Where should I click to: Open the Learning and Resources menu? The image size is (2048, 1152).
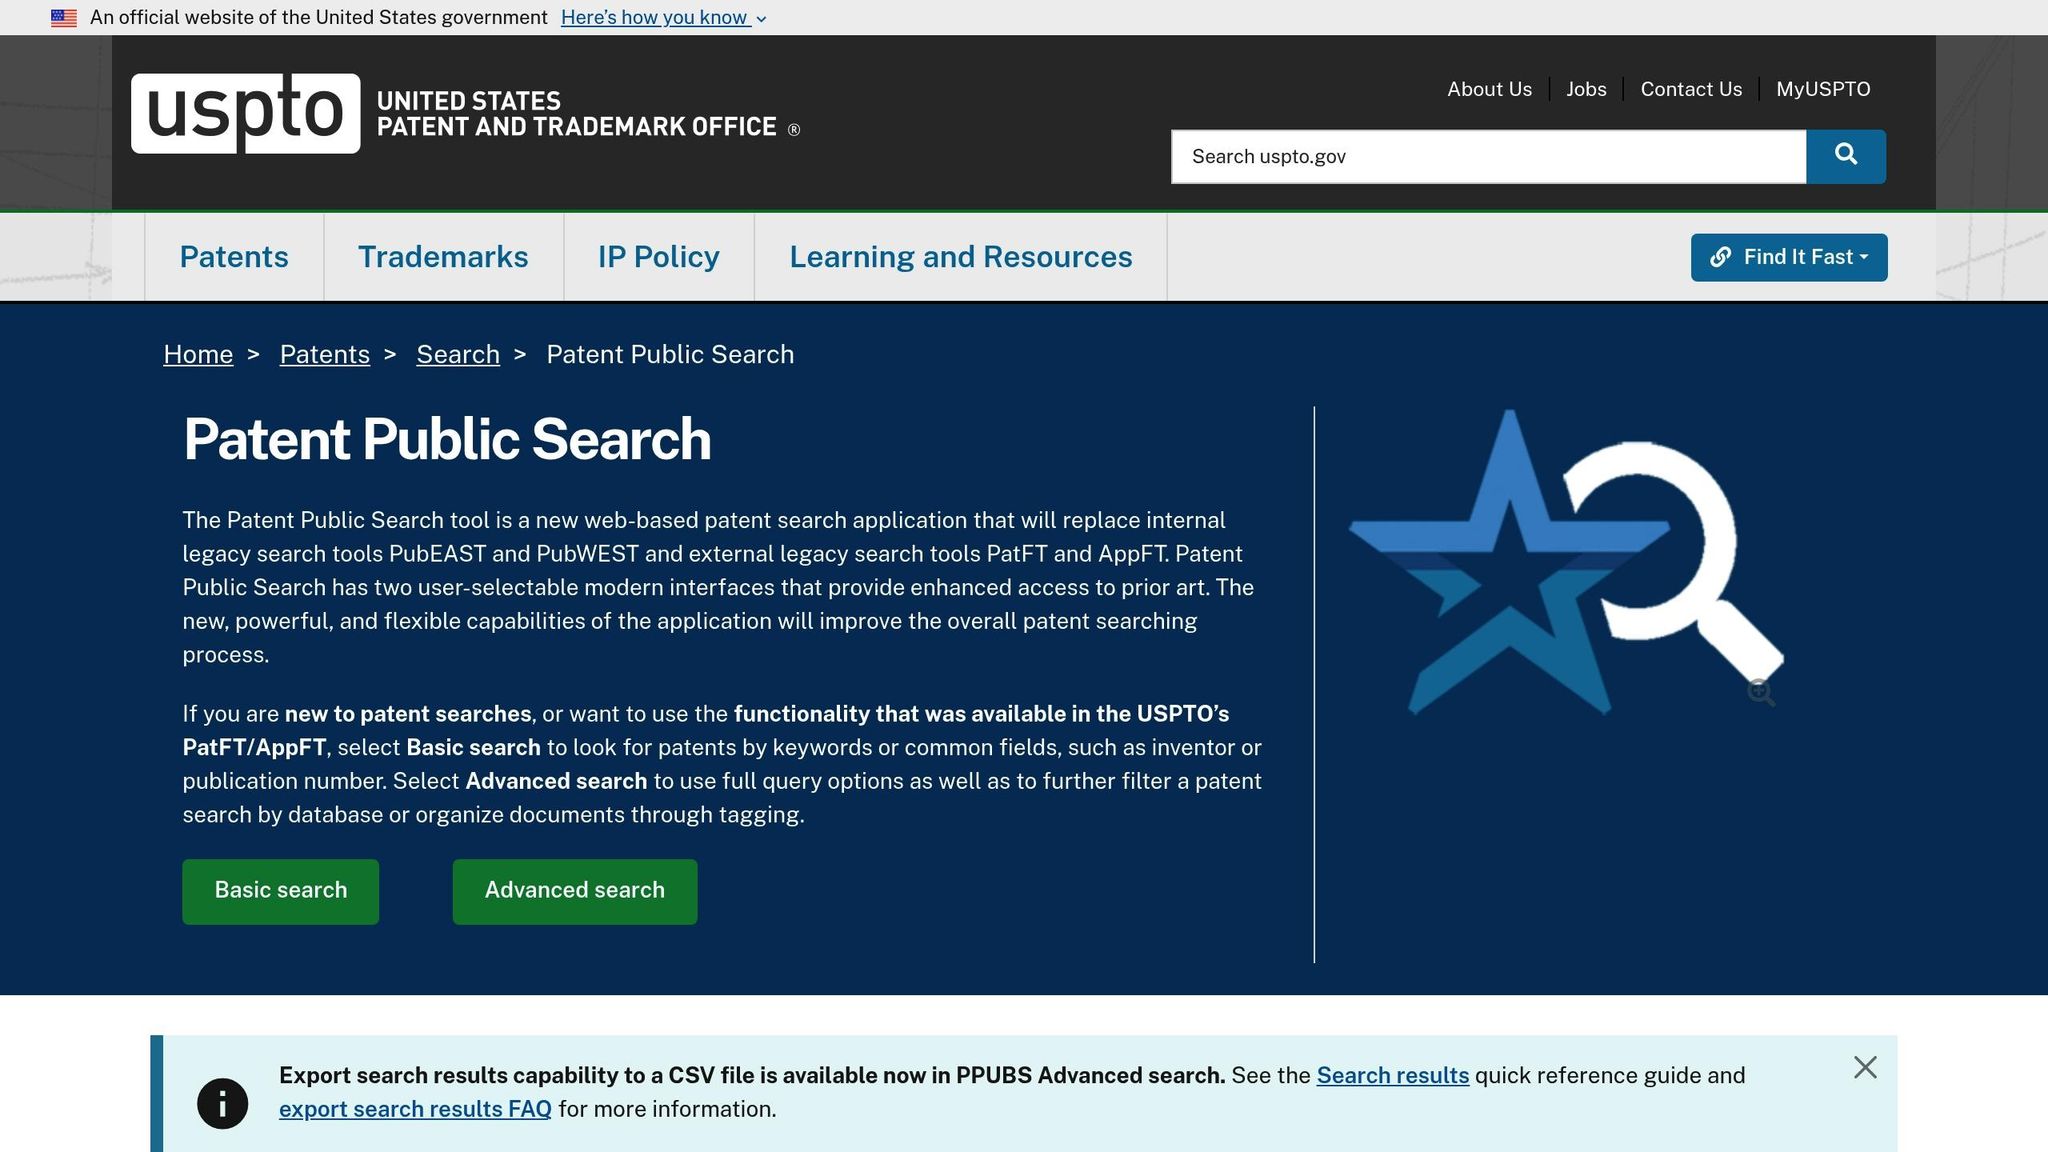(x=960, y=257)
